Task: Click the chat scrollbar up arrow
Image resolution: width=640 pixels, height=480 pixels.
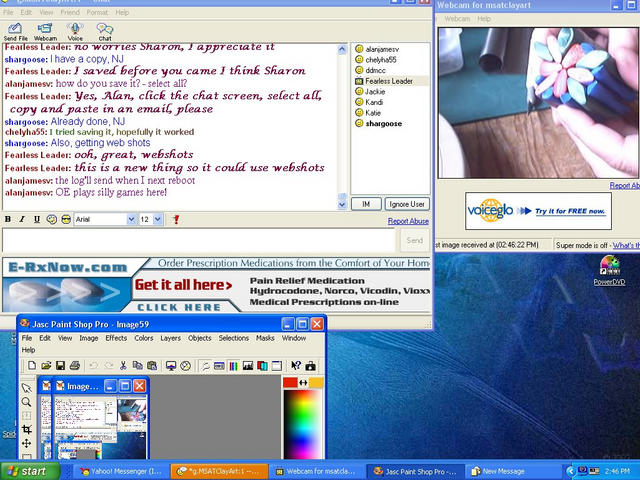Action: pyautogui.click(x=342, y=49)
